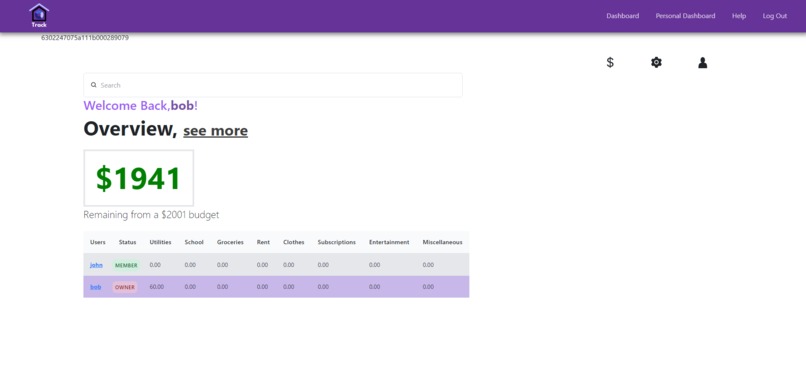Screen dimensions: 806x365
Task: Open the dollar sign budget icon
Action: [x=610, y=62]
